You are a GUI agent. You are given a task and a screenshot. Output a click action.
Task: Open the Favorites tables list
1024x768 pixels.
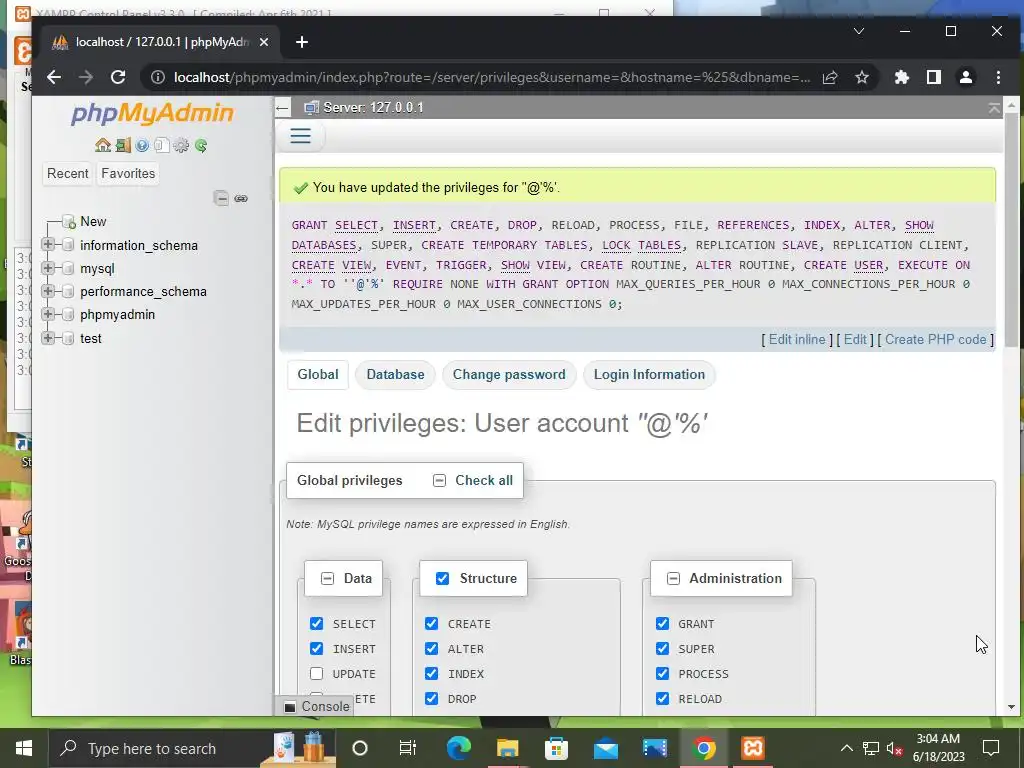coord(128,174)
